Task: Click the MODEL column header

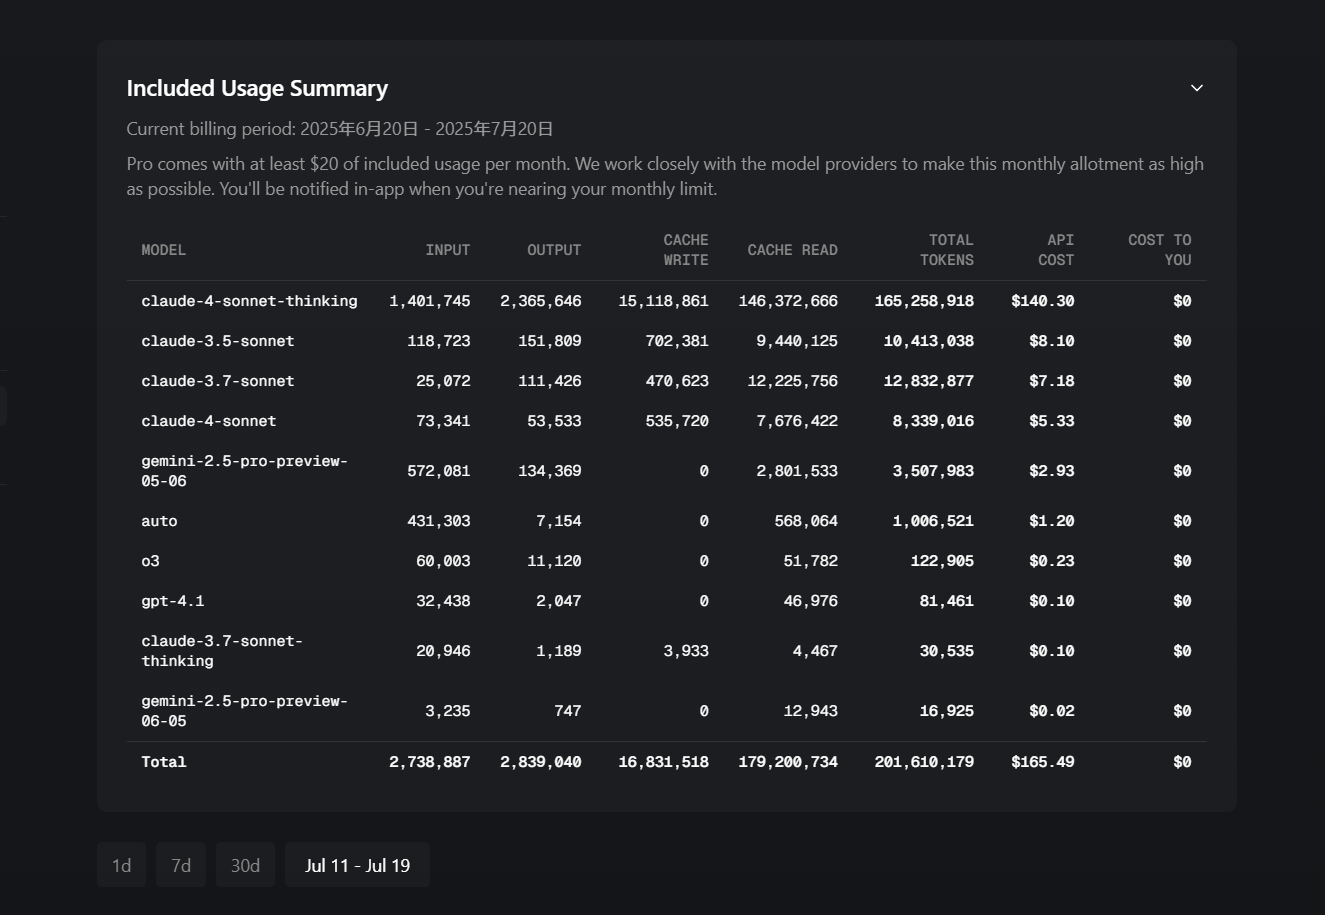Action: click(x=164, y=250)
